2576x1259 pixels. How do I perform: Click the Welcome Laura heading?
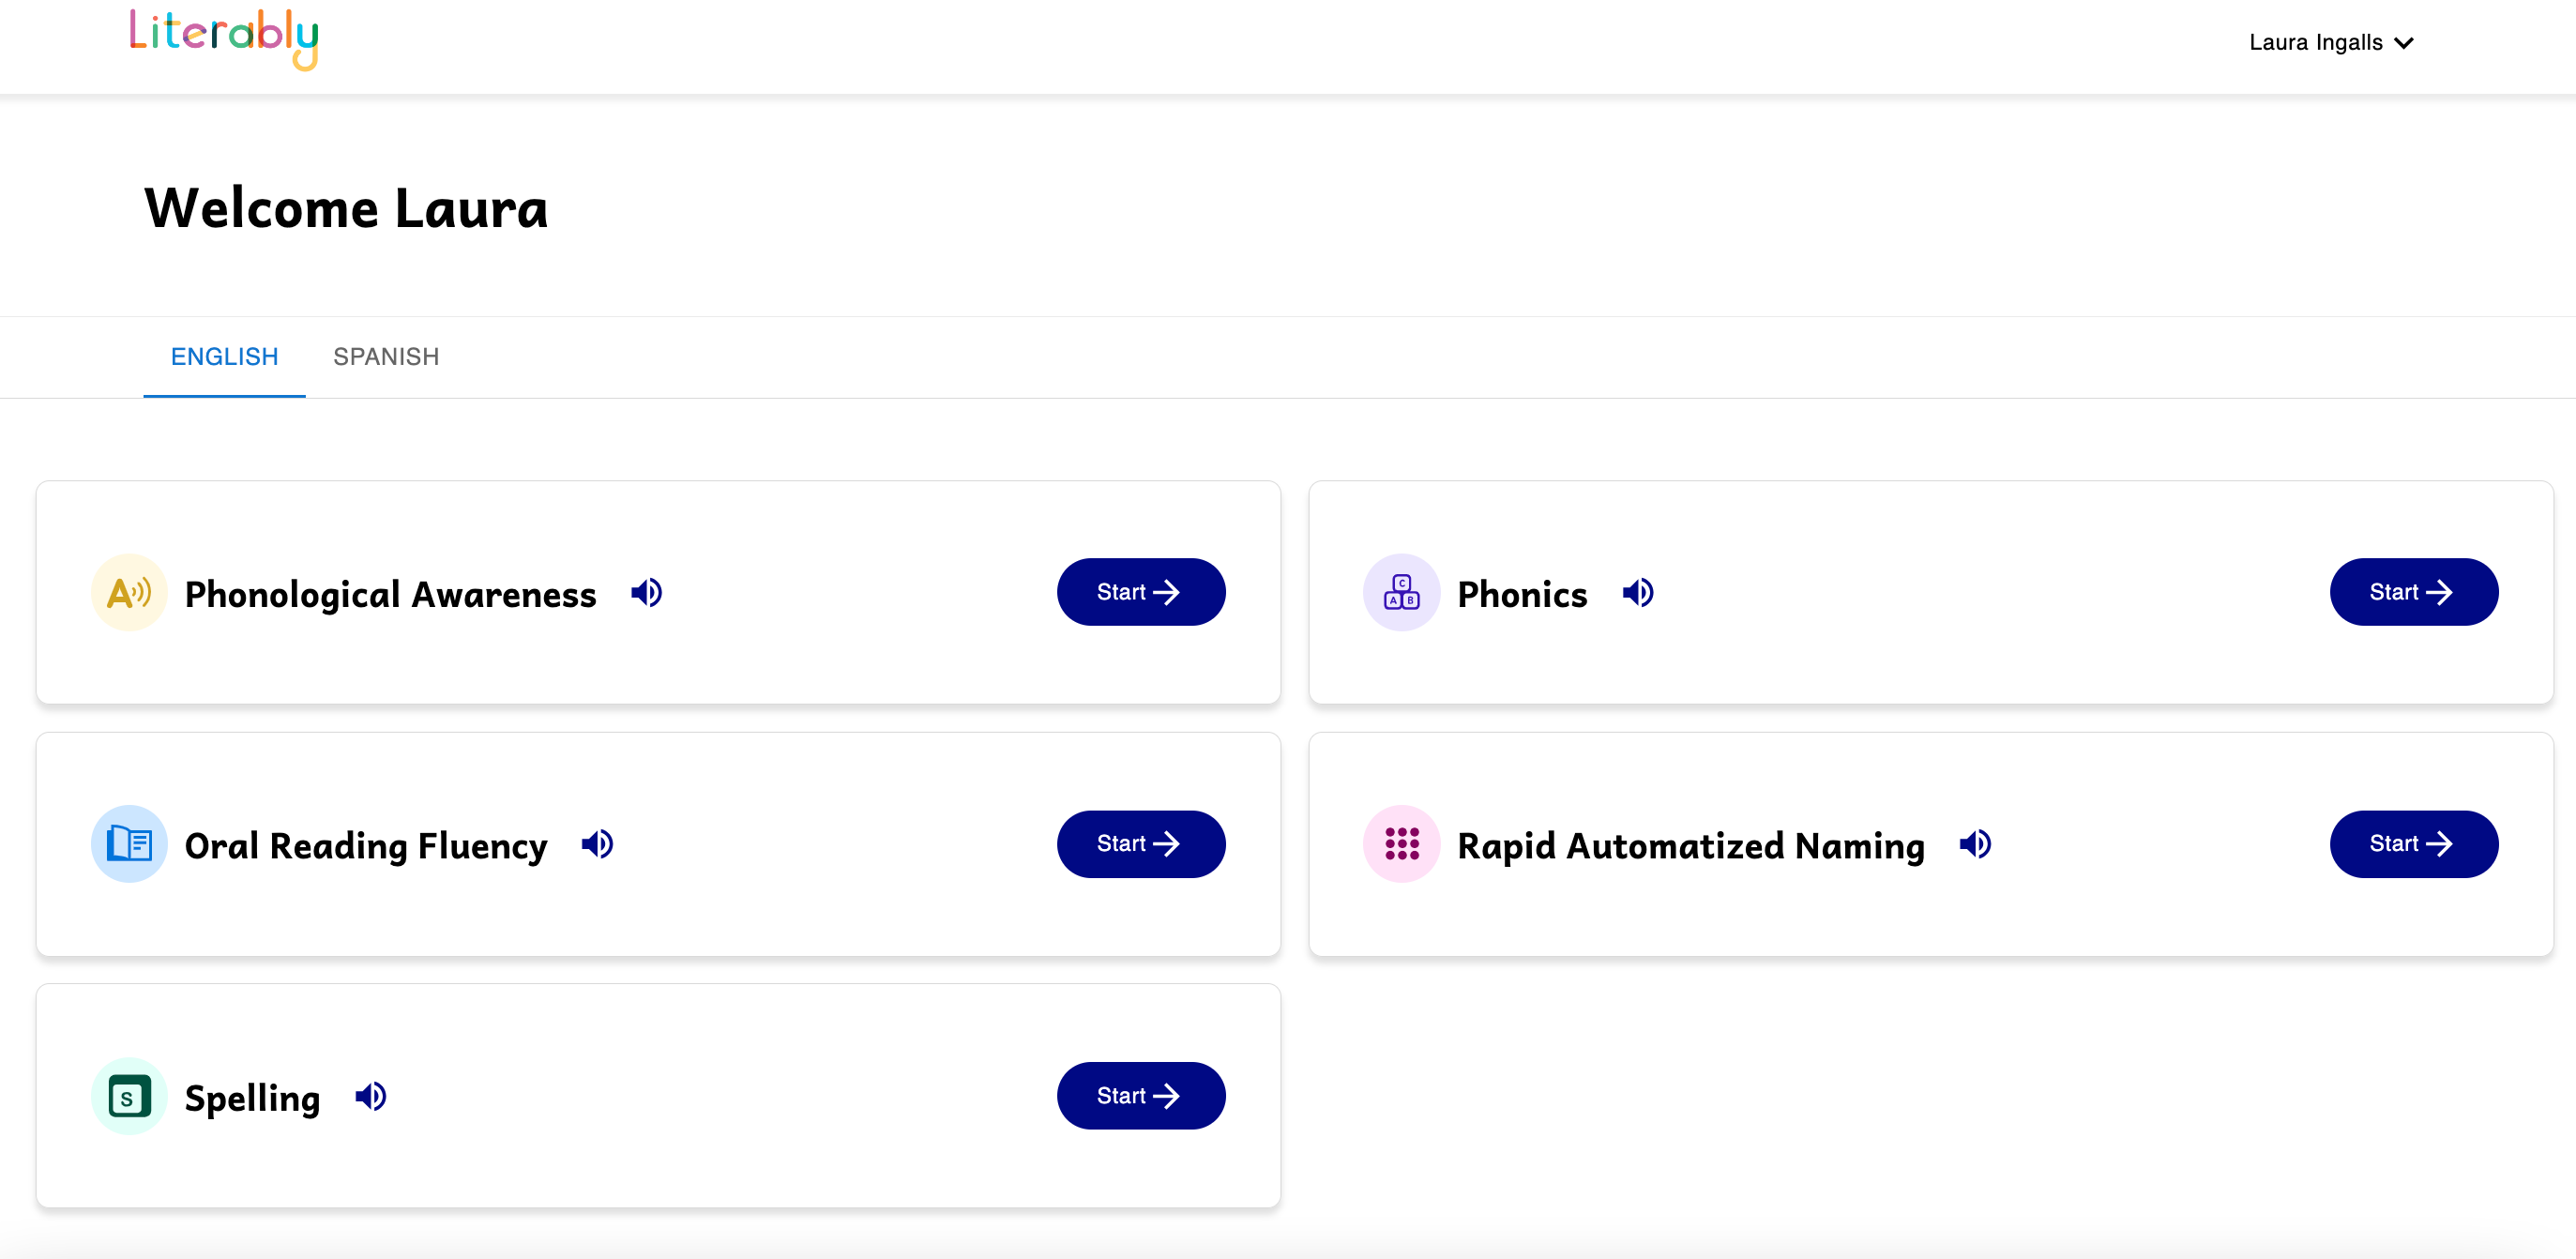(x=346, y=209)
